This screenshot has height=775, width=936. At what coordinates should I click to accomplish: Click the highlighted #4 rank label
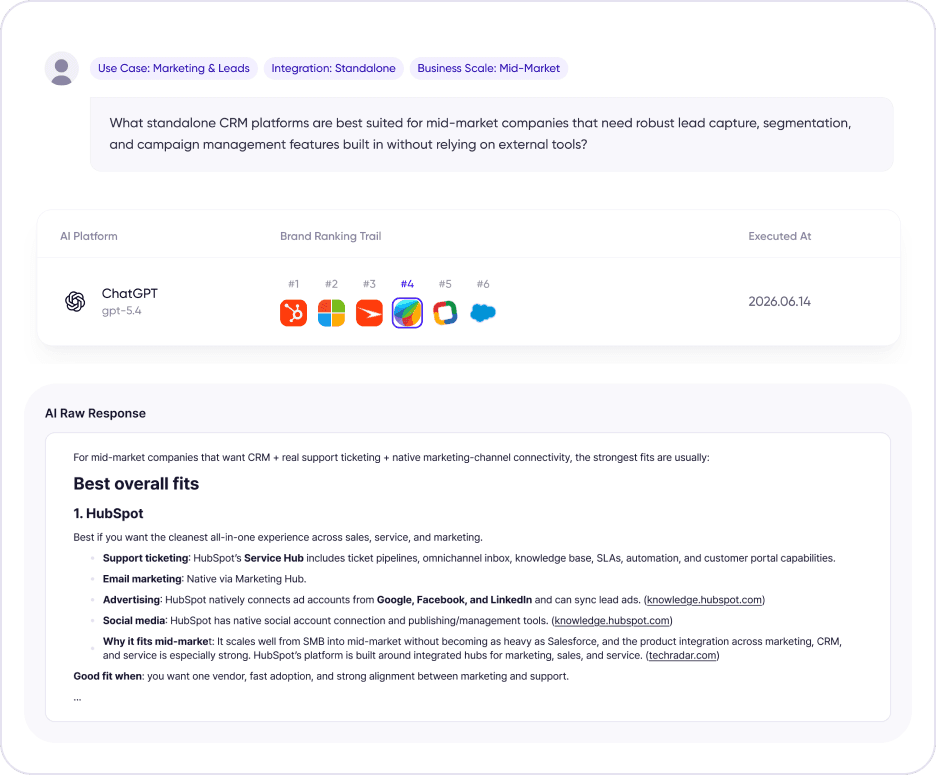(x=407, y=284)
